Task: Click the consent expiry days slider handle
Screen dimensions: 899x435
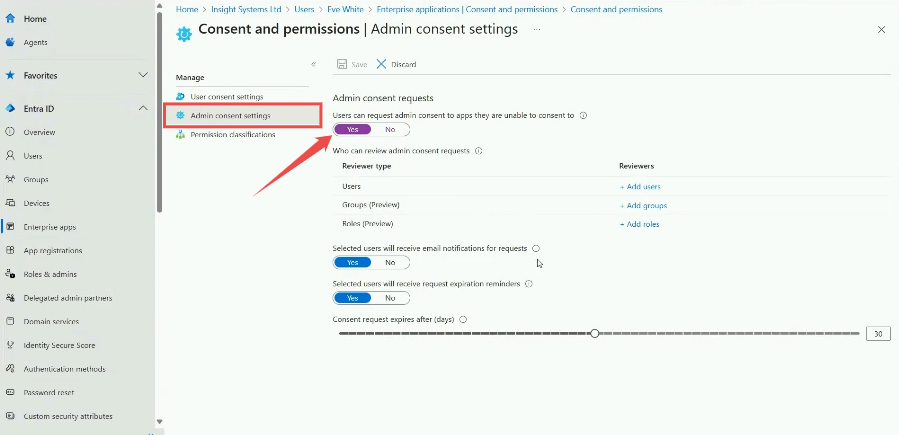Action: coord(594,333)
